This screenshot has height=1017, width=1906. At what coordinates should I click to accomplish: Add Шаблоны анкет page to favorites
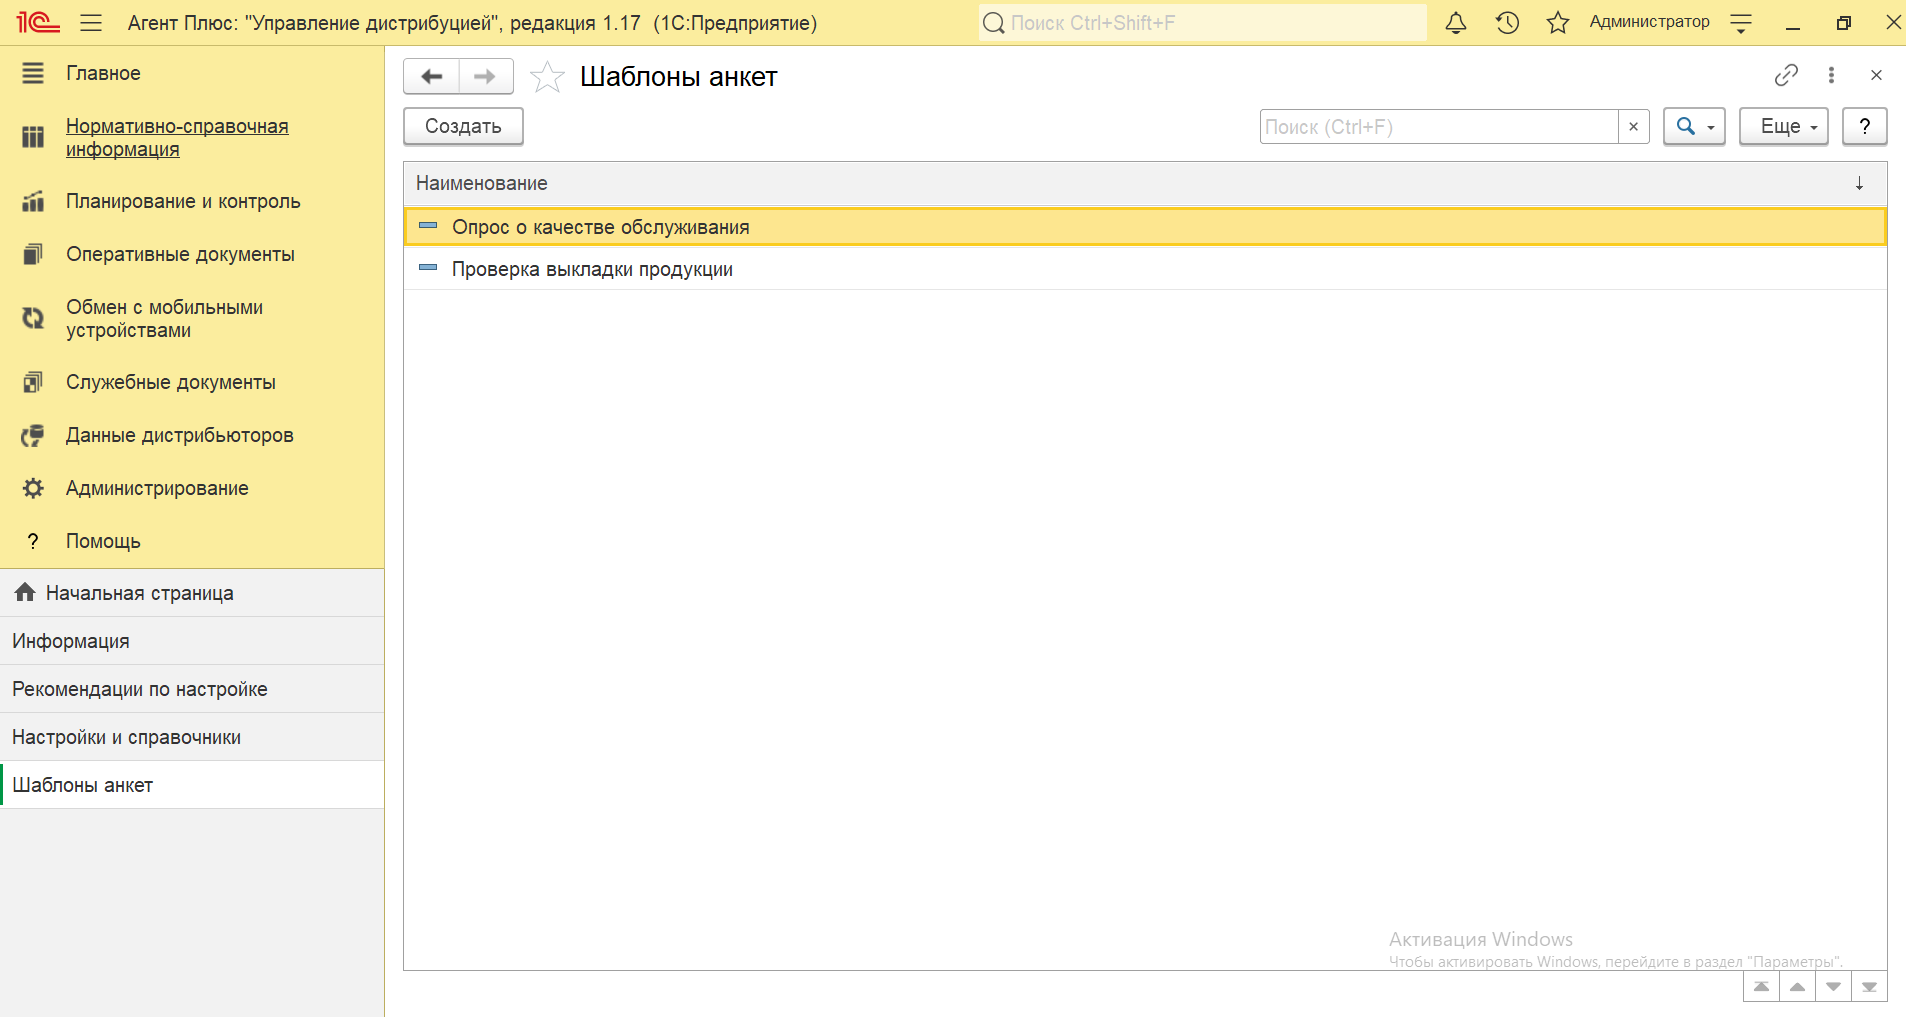point(547,77)
